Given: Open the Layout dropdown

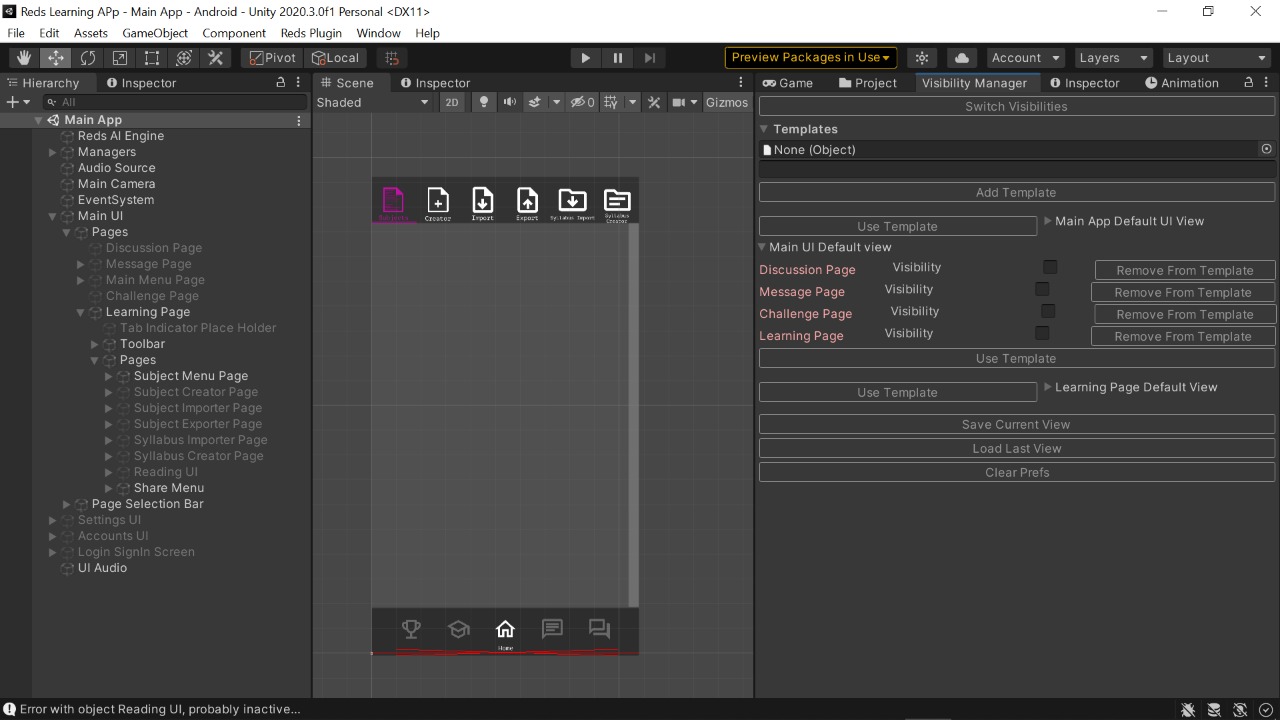Looking at the screenshot, I should pos(1217,58).
